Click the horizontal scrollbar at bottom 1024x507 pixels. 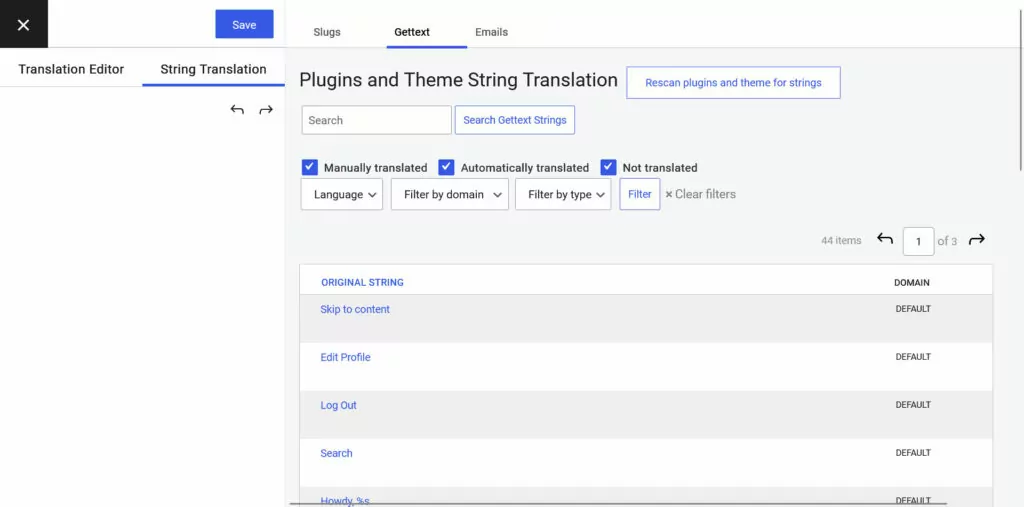(x=618, y=504)
